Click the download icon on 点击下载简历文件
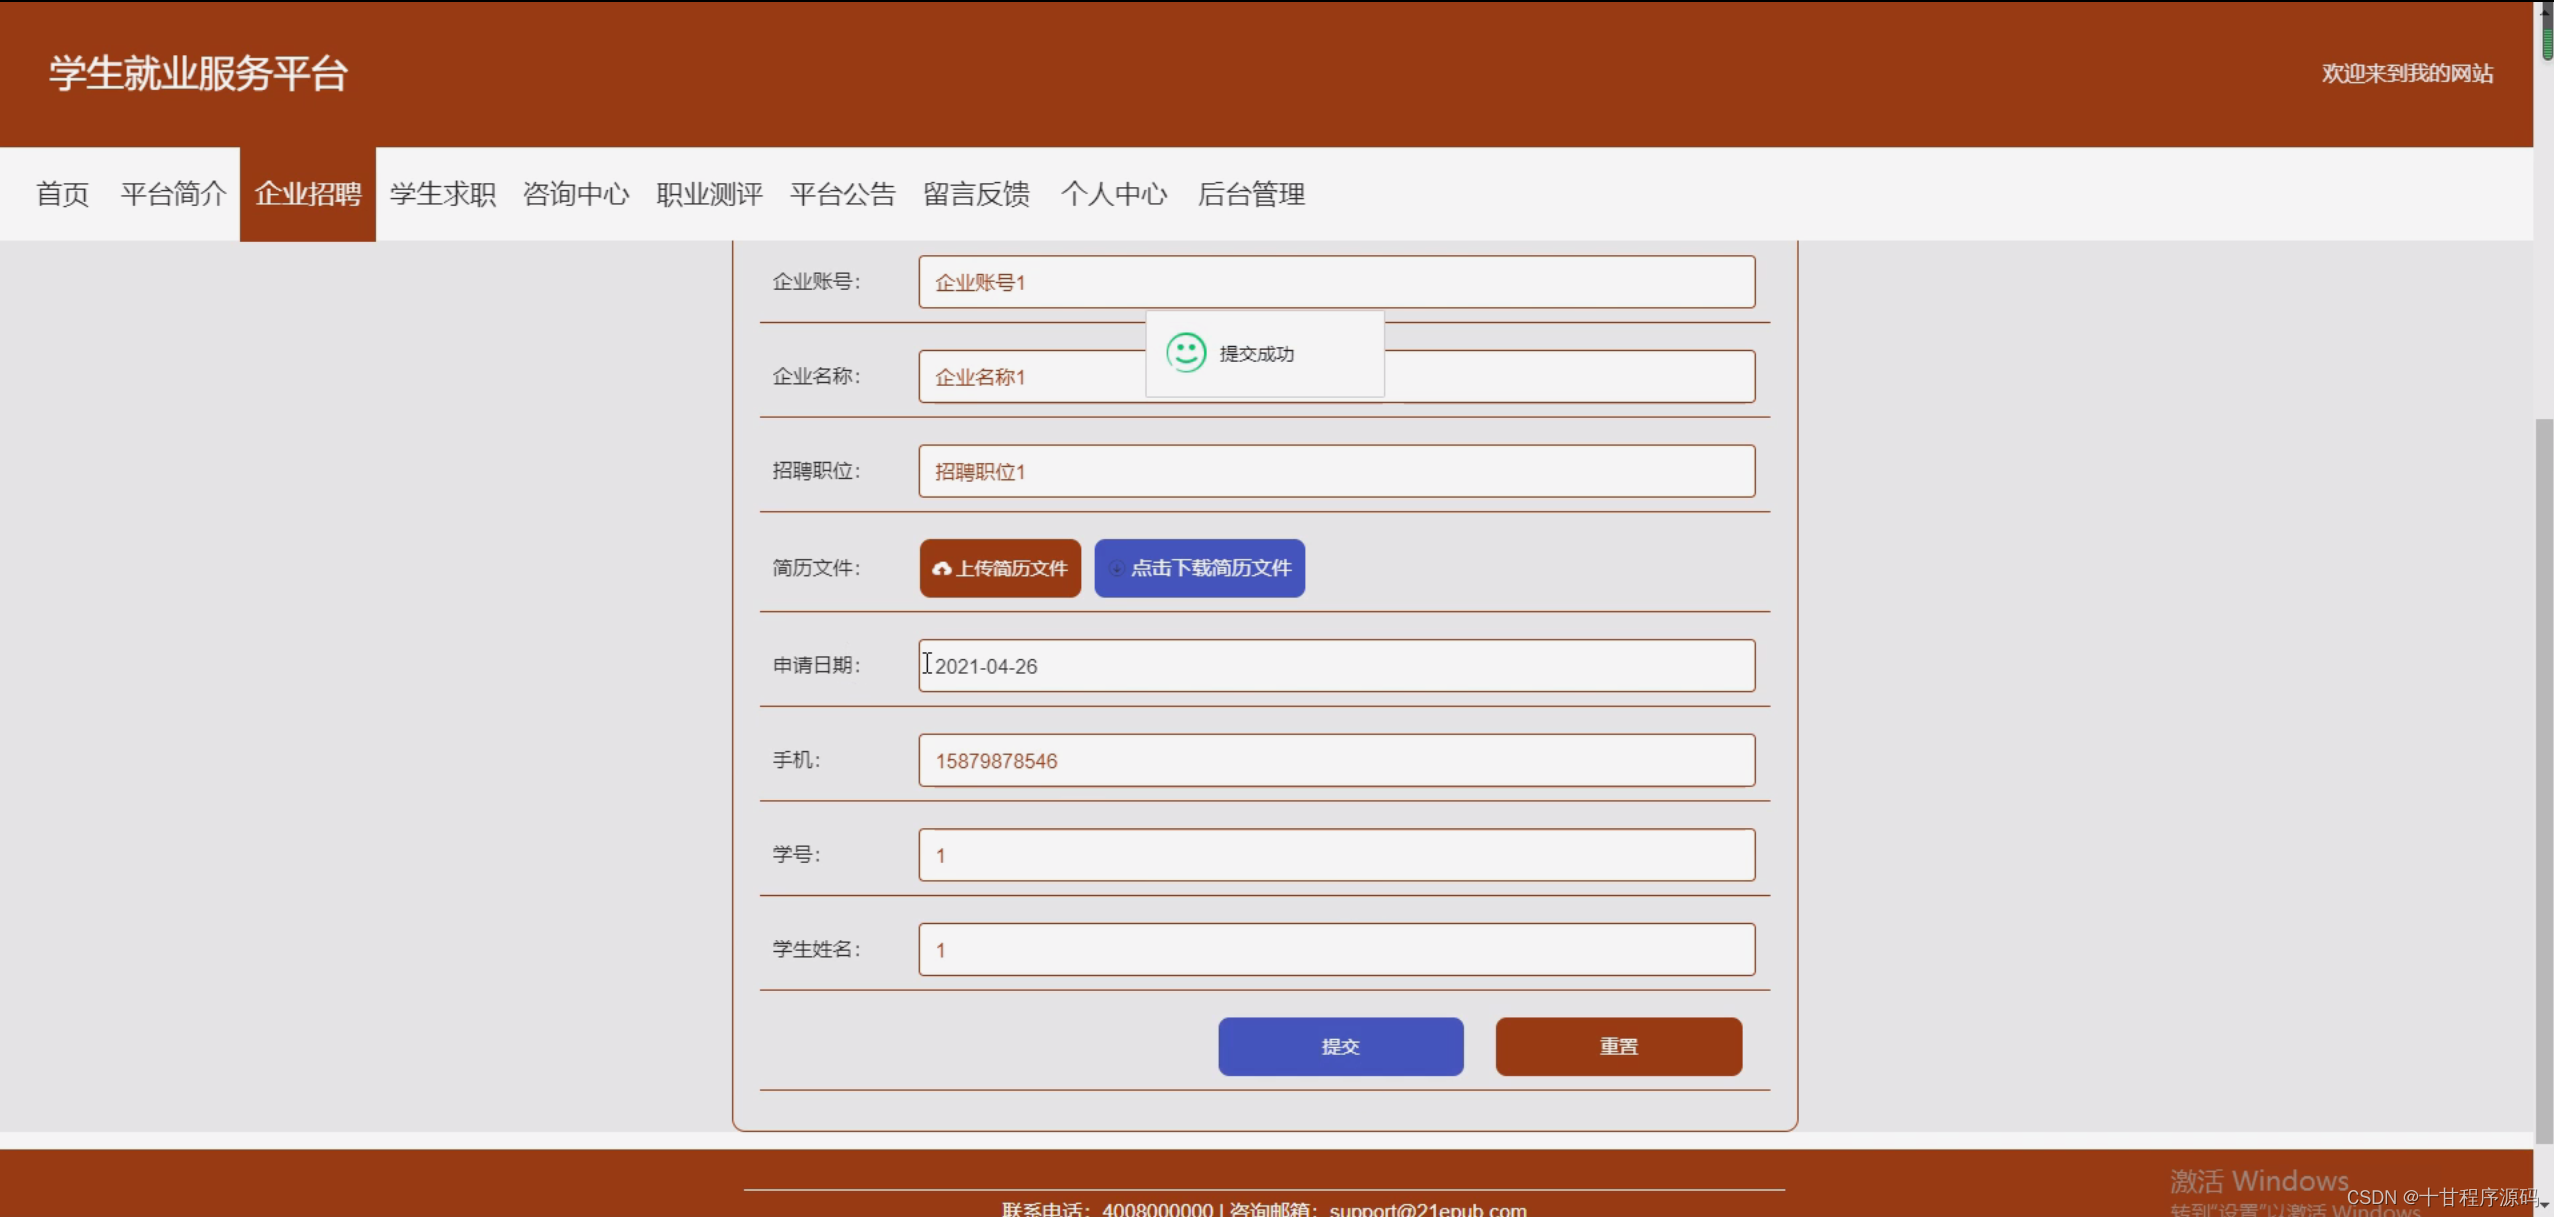Image resolution: width=2554 pixels, height=1217 pixels. tap(1117, 567)
